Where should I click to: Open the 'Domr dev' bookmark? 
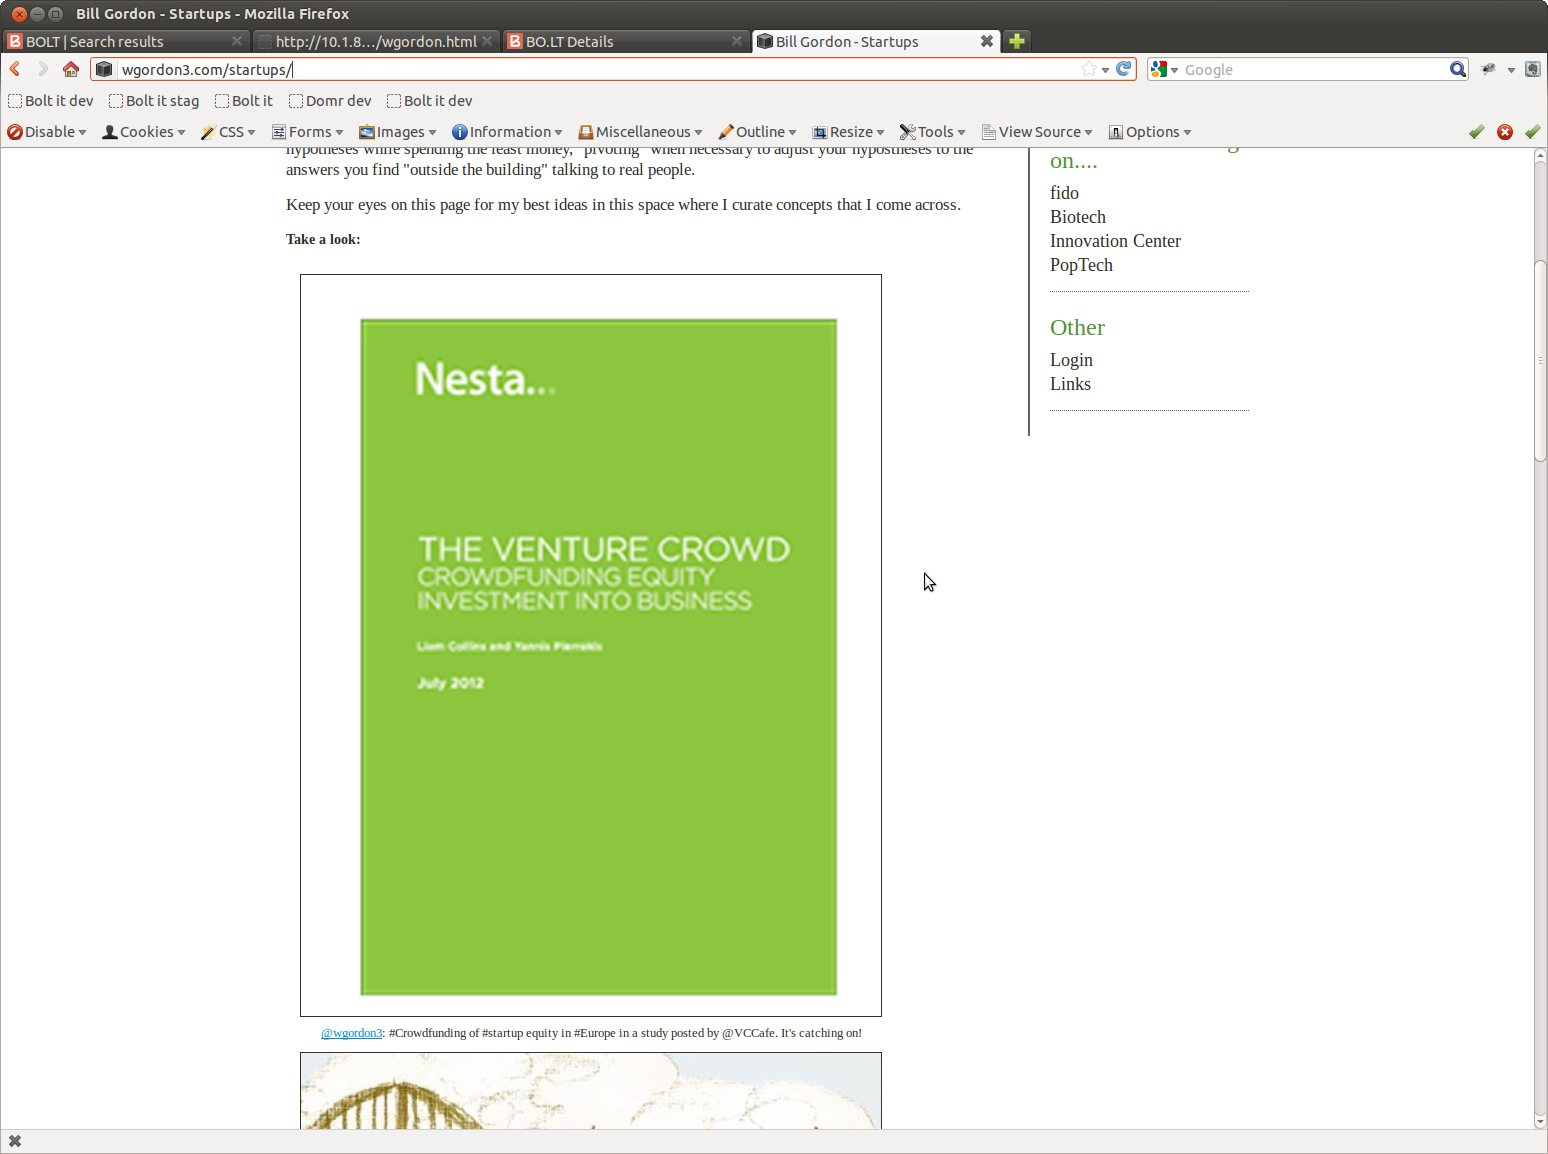click(330, 101)
